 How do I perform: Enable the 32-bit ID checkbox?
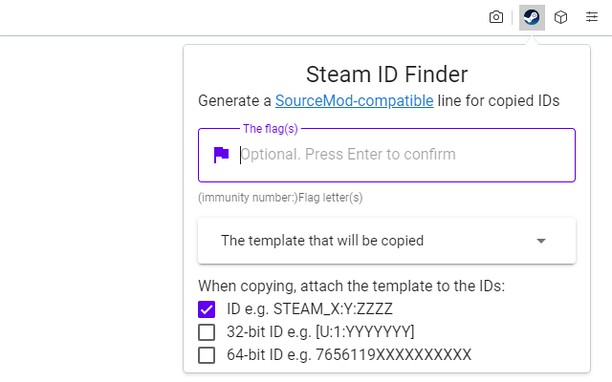click(x=206, y=332)
